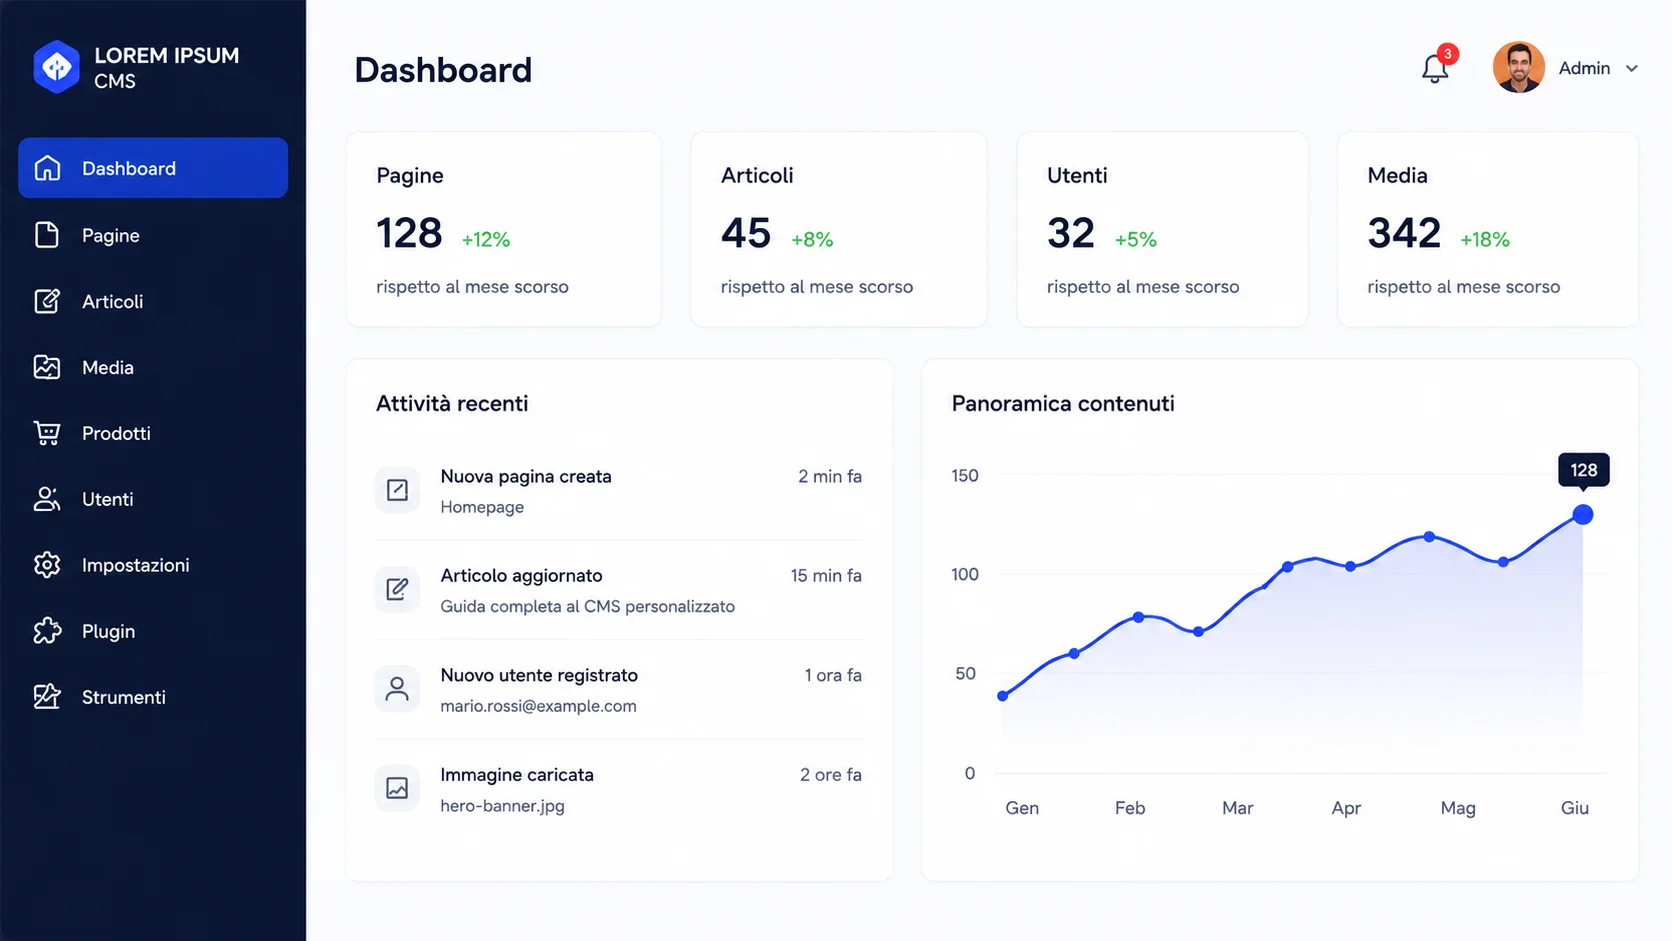Image resolution: width=1672 pixels, height=941 pixels.
Task: Select the Impostazioni gear icon
Action: tap(47, 565)
